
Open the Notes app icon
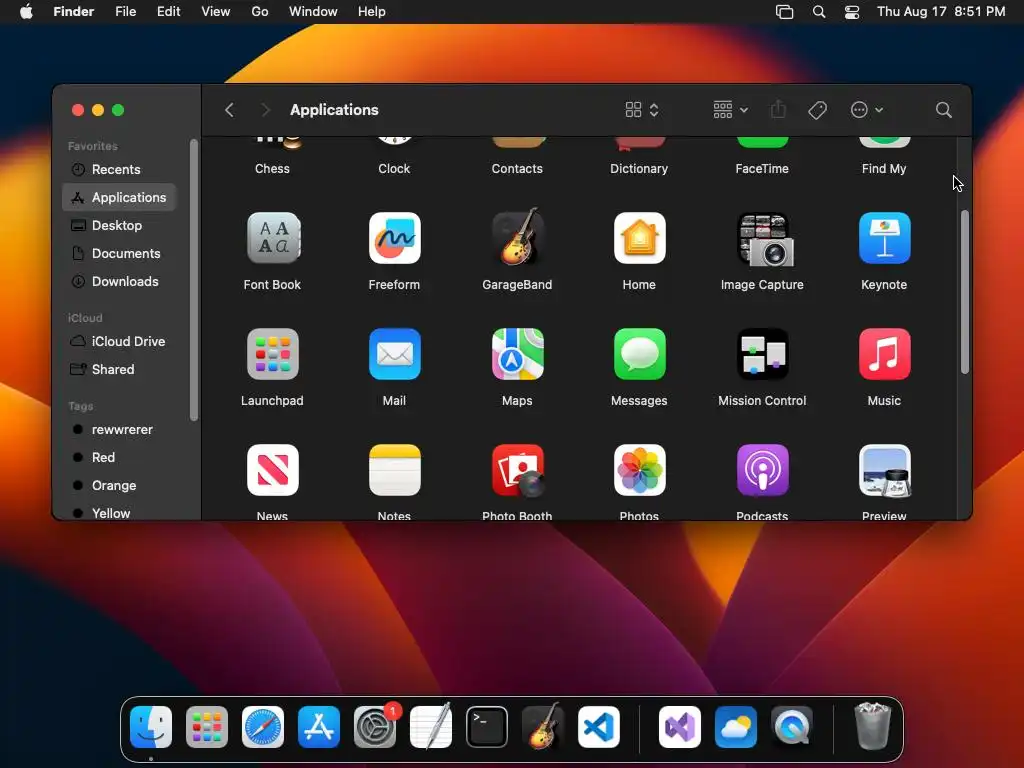(x=394, y=470)
